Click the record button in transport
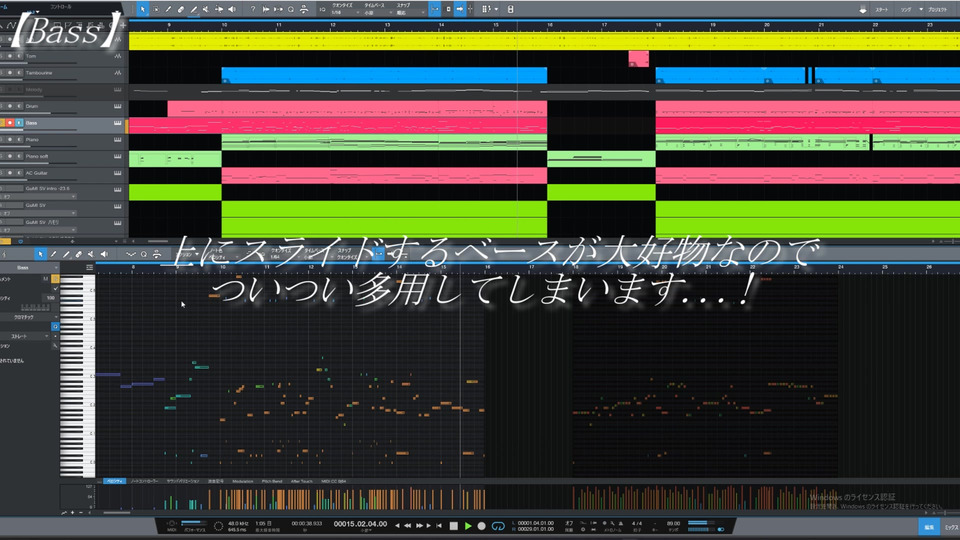960x540 pixels. pos(482,526)
